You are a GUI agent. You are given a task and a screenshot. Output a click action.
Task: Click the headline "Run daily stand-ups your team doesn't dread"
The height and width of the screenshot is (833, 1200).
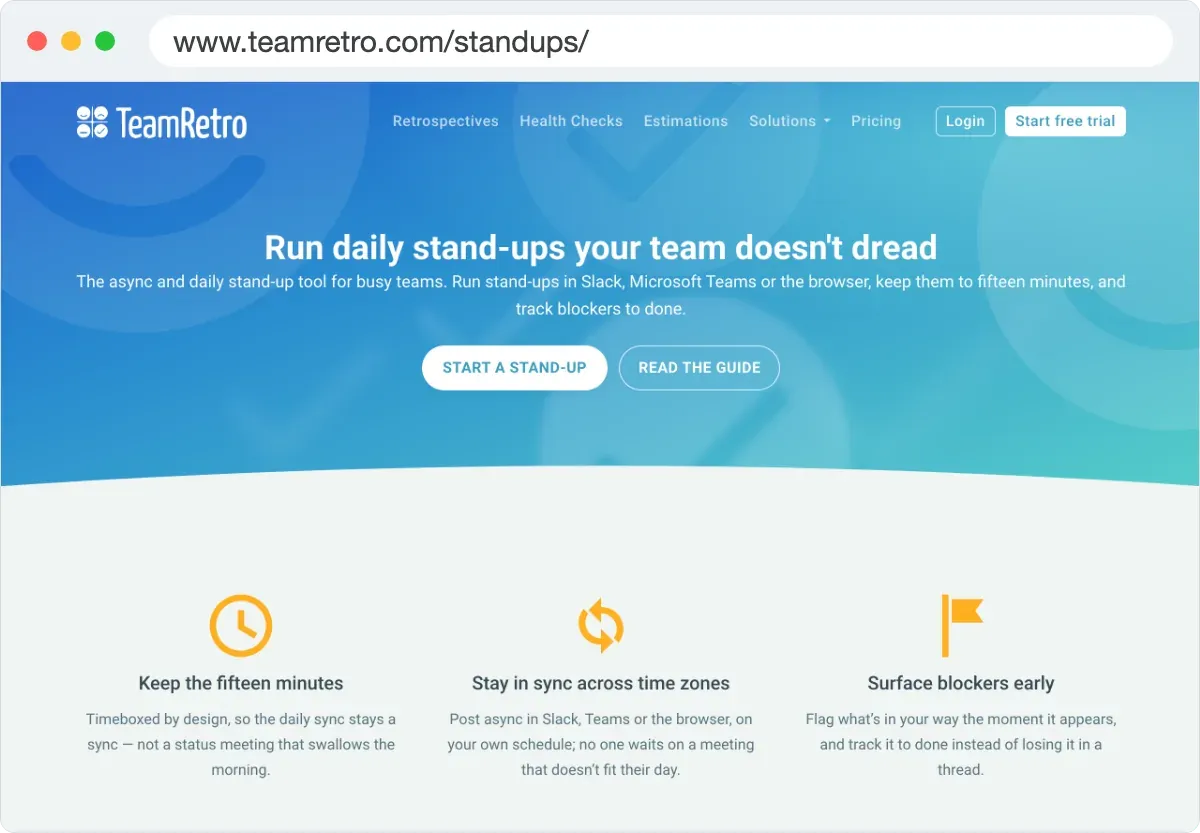click(x=601, y=247)
